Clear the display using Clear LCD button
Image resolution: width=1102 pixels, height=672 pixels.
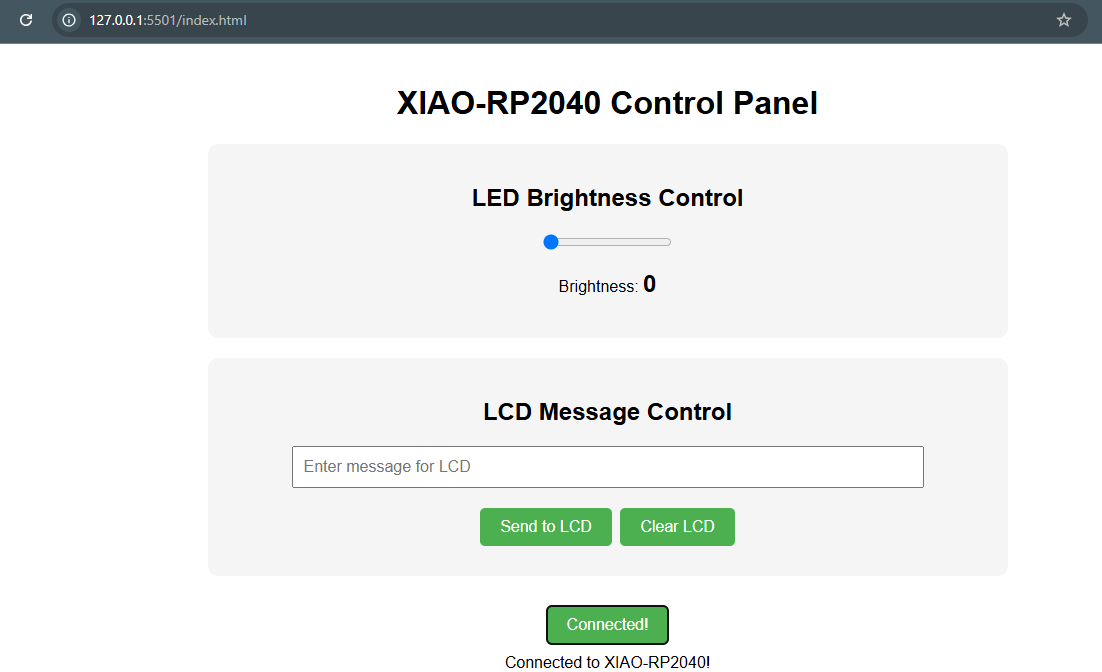click(677, 526)
